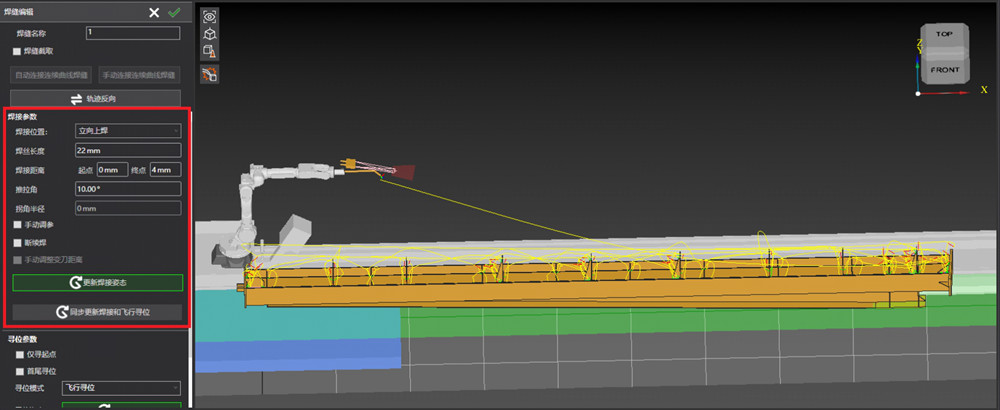Click TOP face of the view cube

(x=943, y=35)
